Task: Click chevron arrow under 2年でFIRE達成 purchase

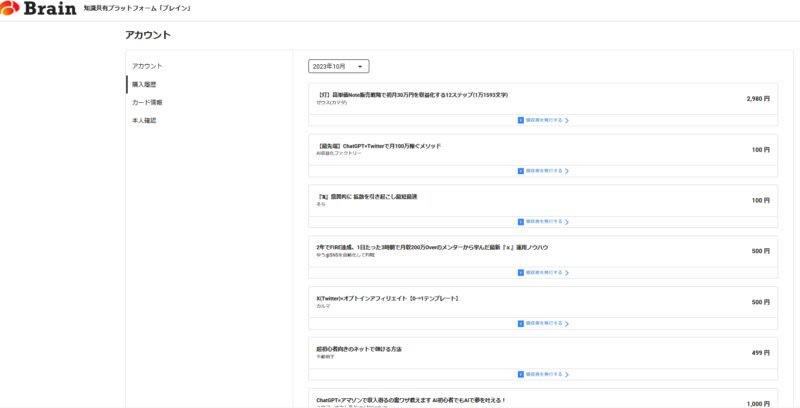Action: pyautogui.click(x=567, y=273)
